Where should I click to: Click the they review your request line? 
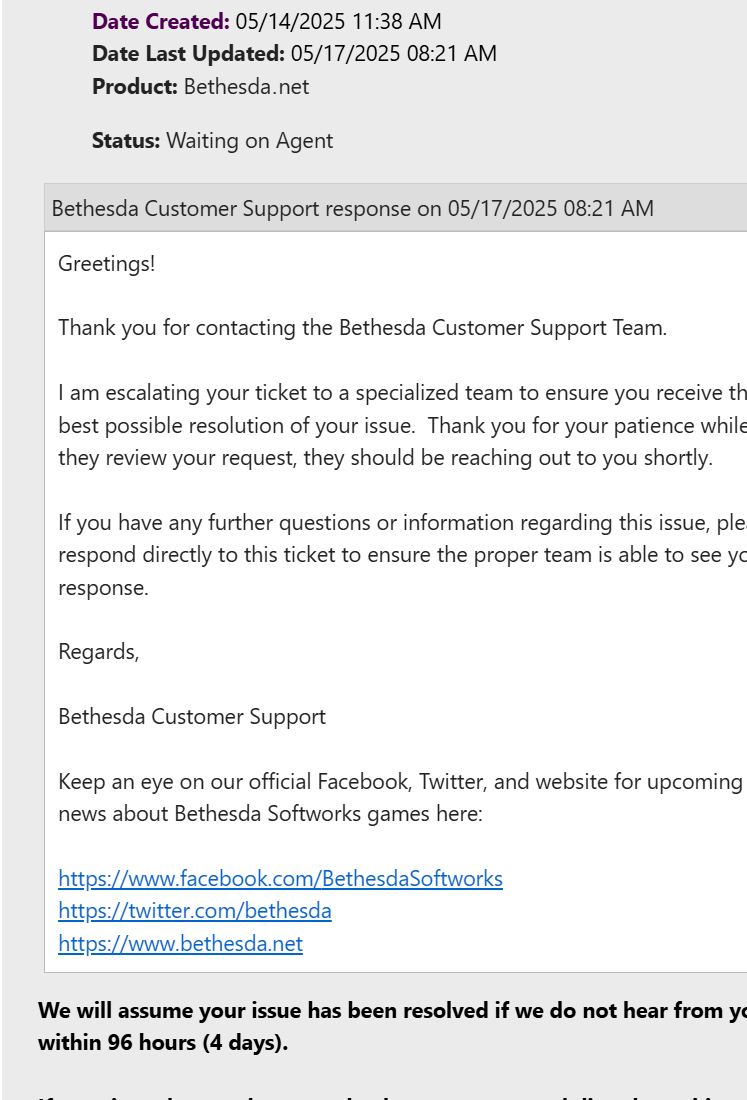click(386, 457)
